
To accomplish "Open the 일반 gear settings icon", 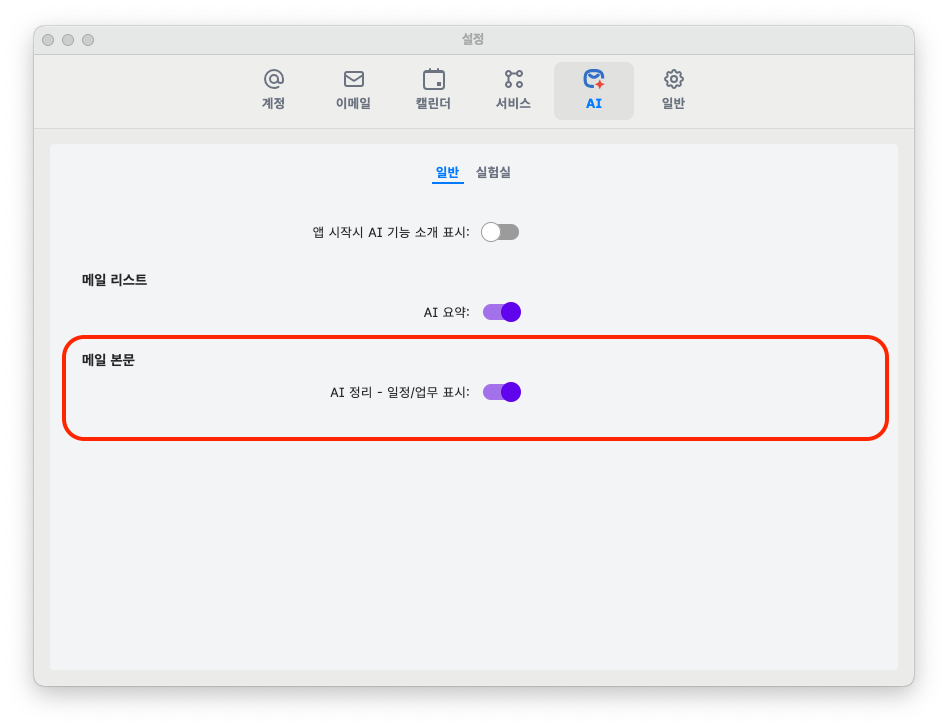I will (x=673, y=89).
